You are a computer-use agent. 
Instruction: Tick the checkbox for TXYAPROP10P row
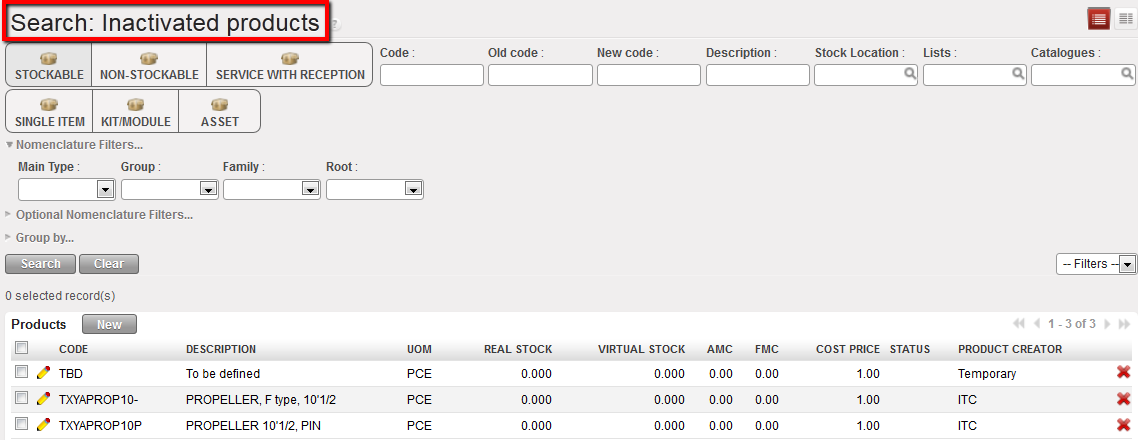[22, 425]
